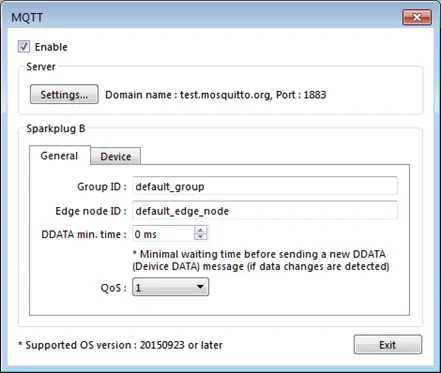The height and width of the screenshot is (373, 441).
Task: Click the 'QoS :' label
Action: tap(113, 288)
